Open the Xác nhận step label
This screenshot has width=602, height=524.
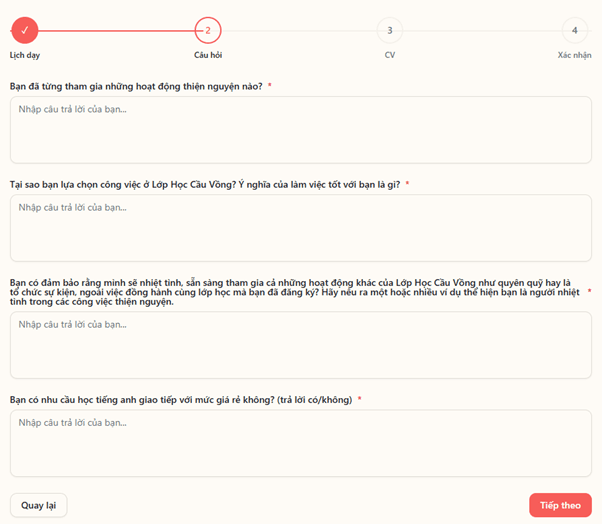click(574, 55)
